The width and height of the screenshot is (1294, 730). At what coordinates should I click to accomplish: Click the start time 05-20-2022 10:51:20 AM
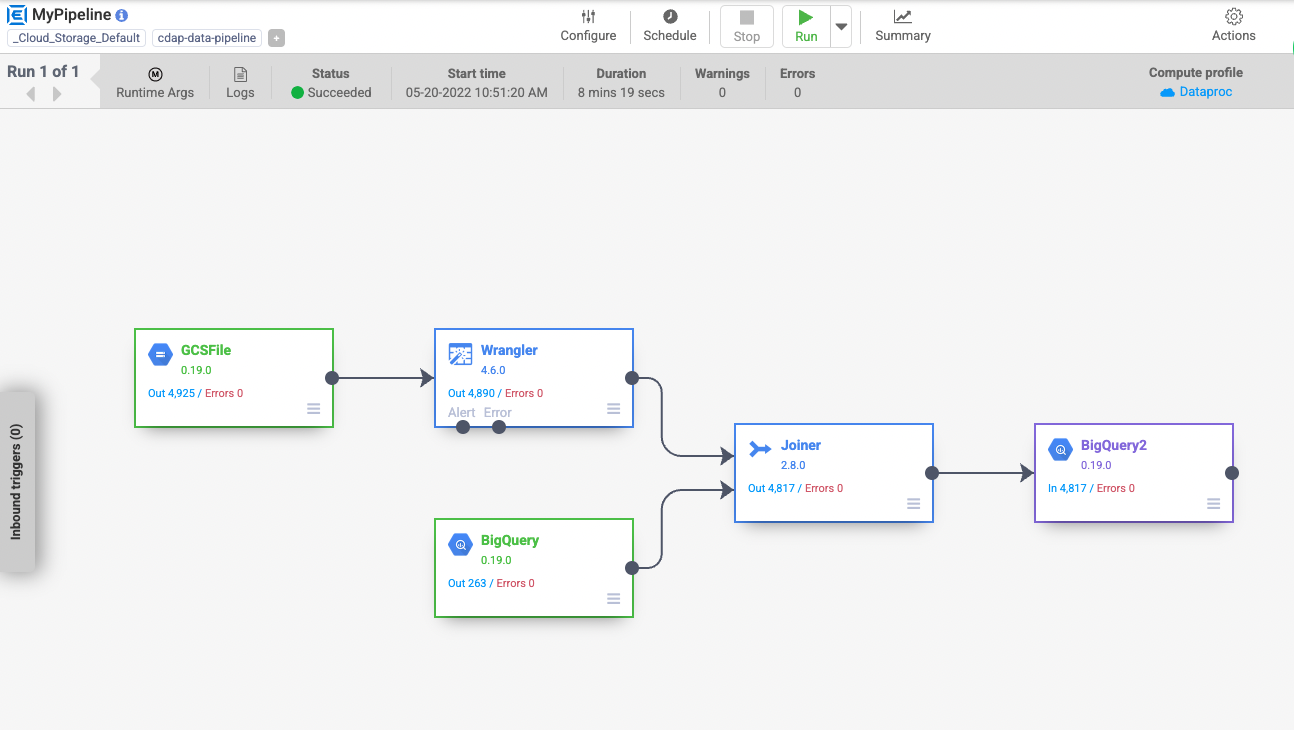pyautogui.click(x=477, y=92)
